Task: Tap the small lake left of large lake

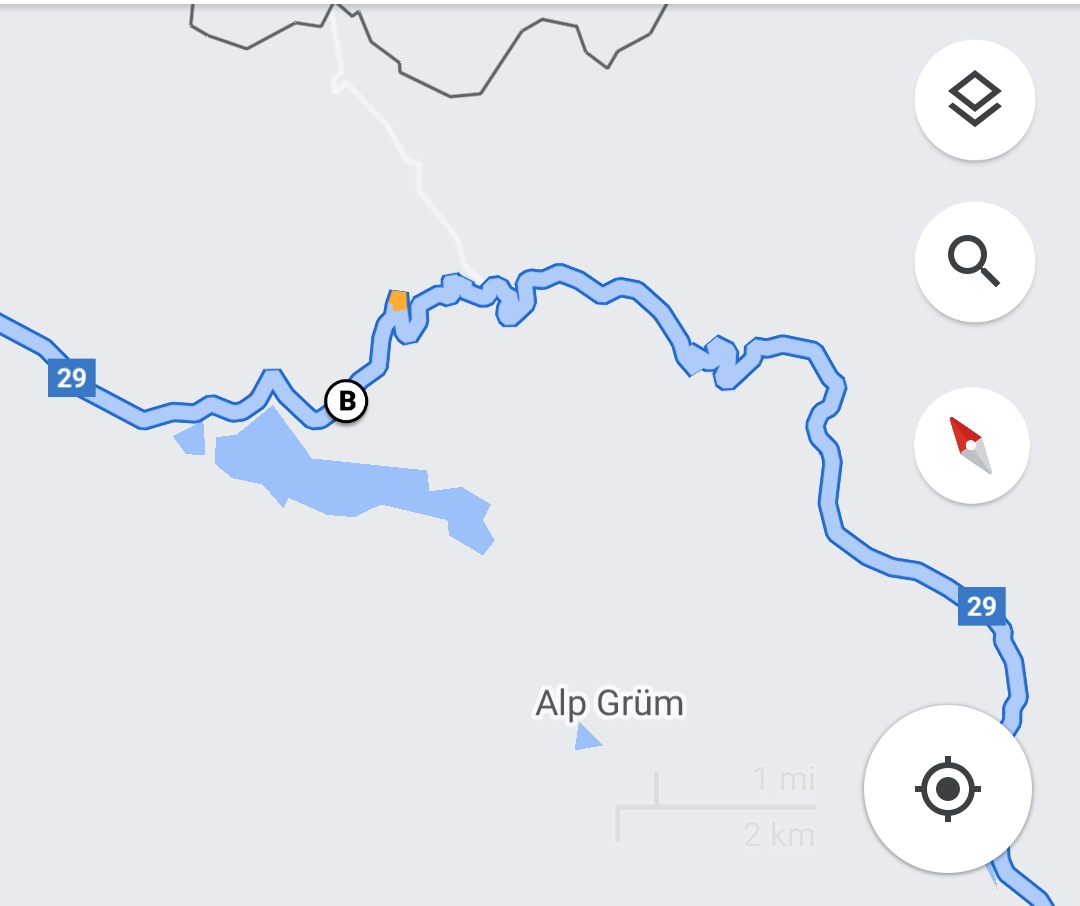Action: pyautogui.click(x=191, y=440)
